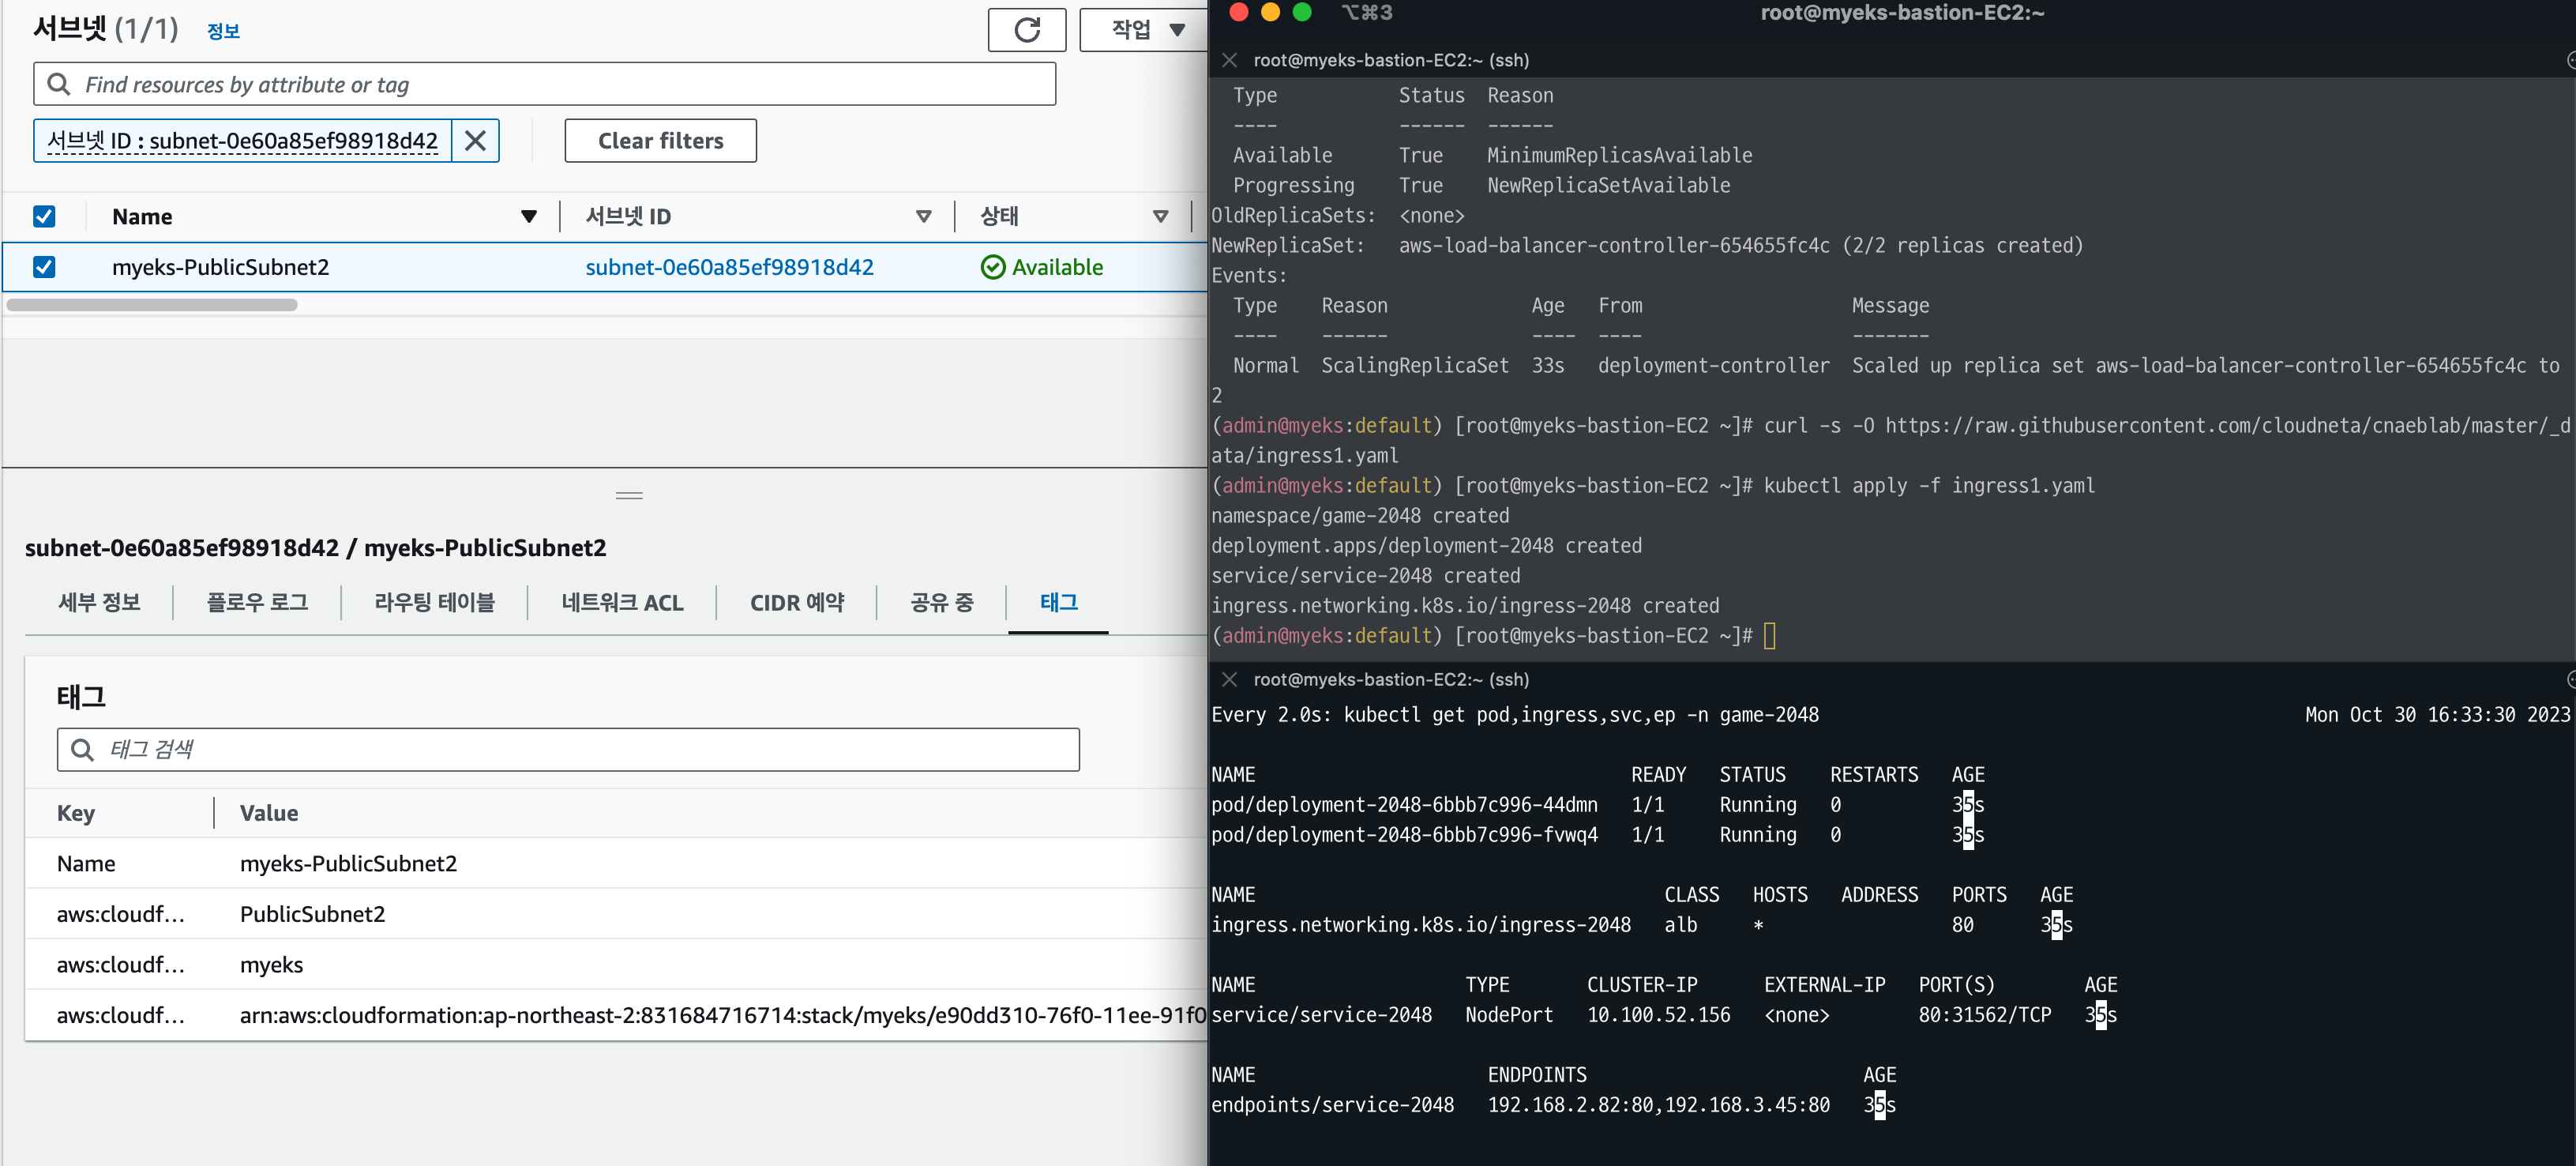This screenshot has height=1166, width=2576.
Task: Remove the subnet ID filter with X
Action: click(475, 141)
